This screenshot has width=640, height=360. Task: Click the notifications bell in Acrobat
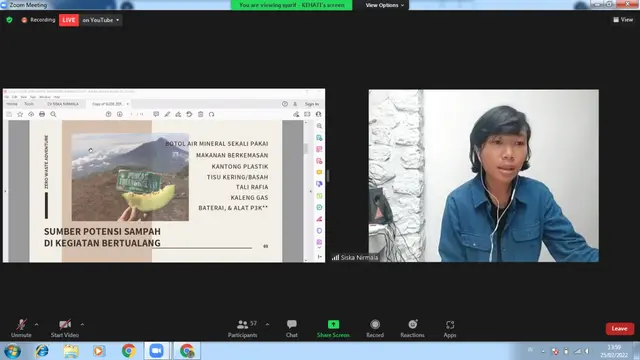click(295, 104)
